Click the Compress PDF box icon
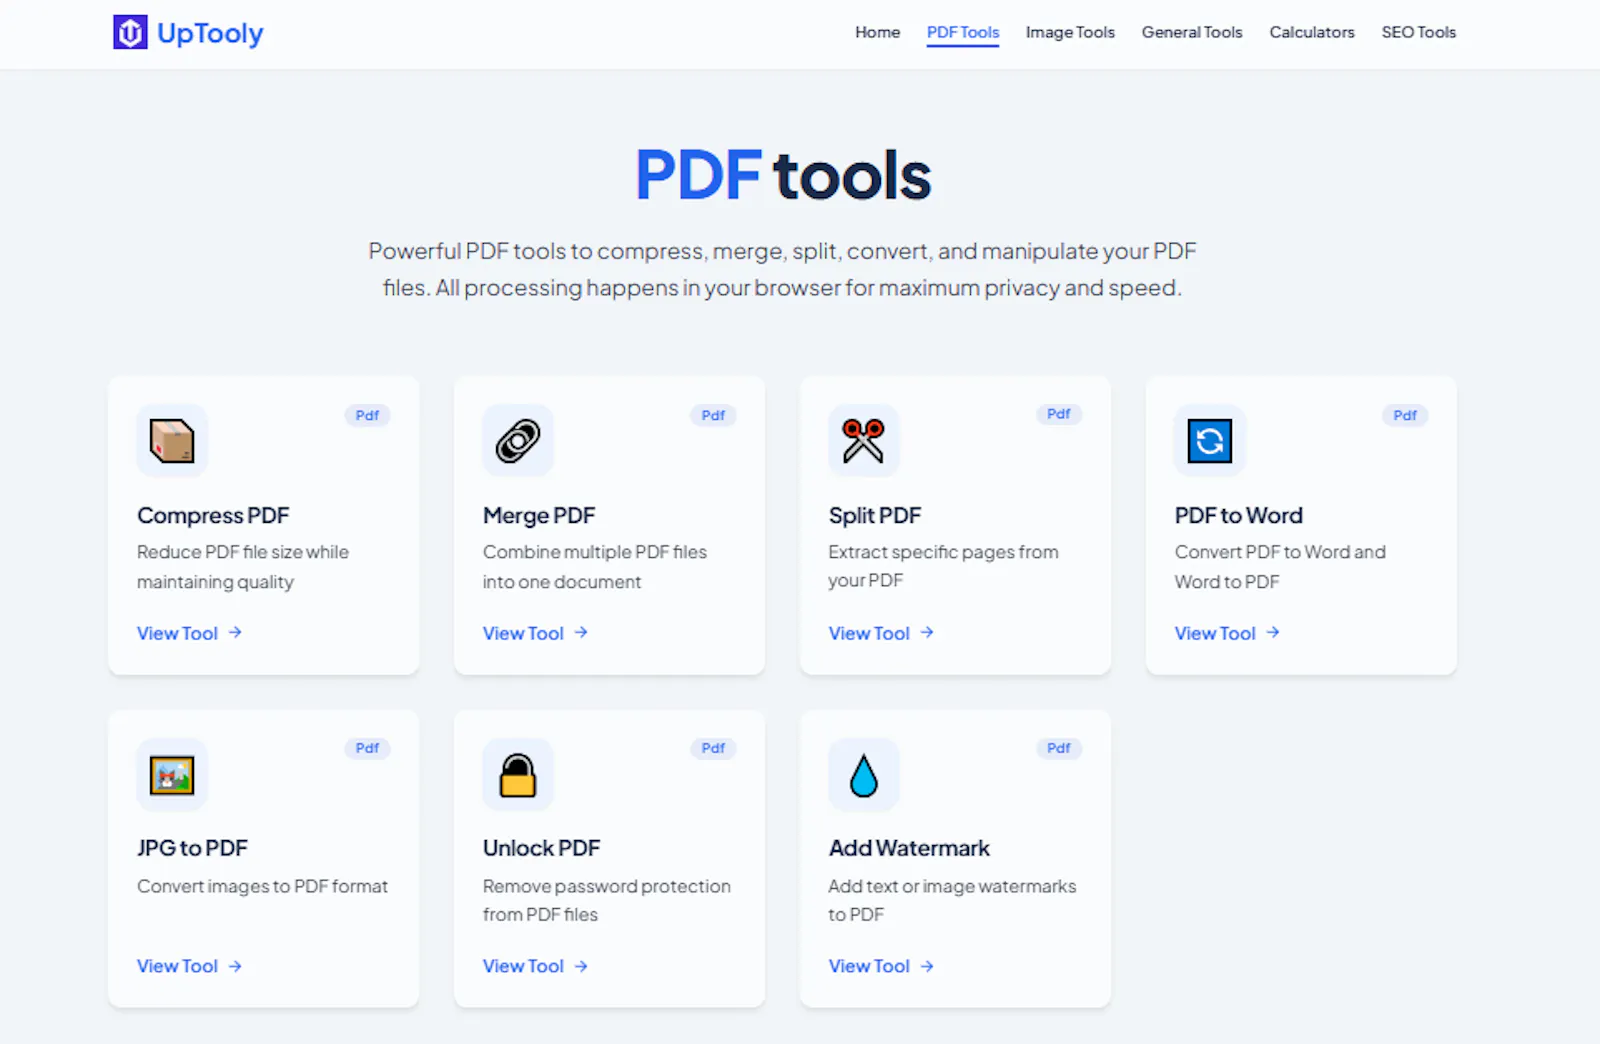 [x=172, y=441]
